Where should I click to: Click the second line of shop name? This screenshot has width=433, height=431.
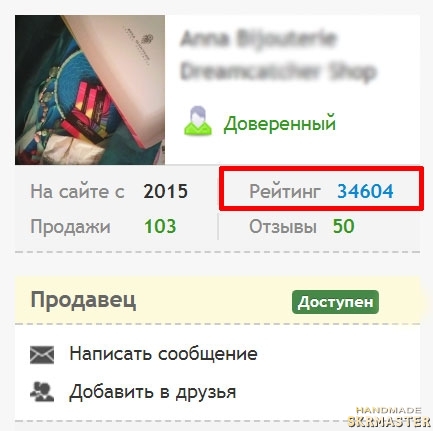pyautogui.click(x=278, y=71)
